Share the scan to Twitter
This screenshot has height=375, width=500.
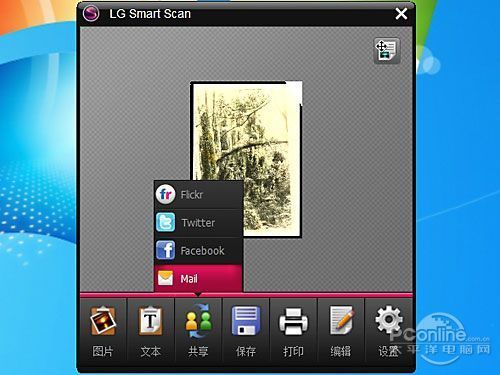198,223
